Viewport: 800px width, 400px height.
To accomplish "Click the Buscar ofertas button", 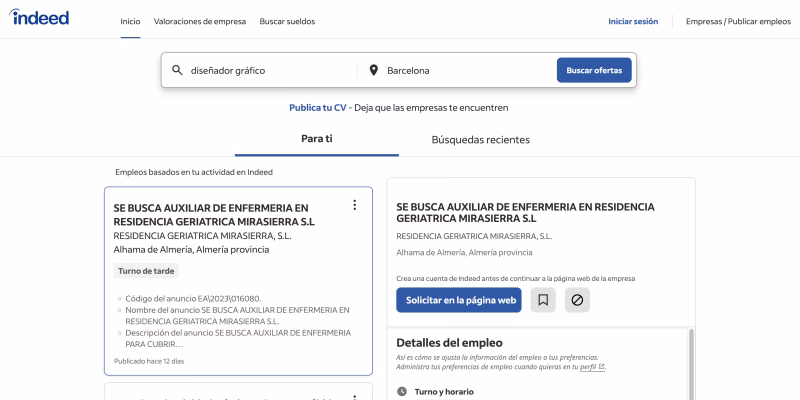I will click(x=594, y=70).
